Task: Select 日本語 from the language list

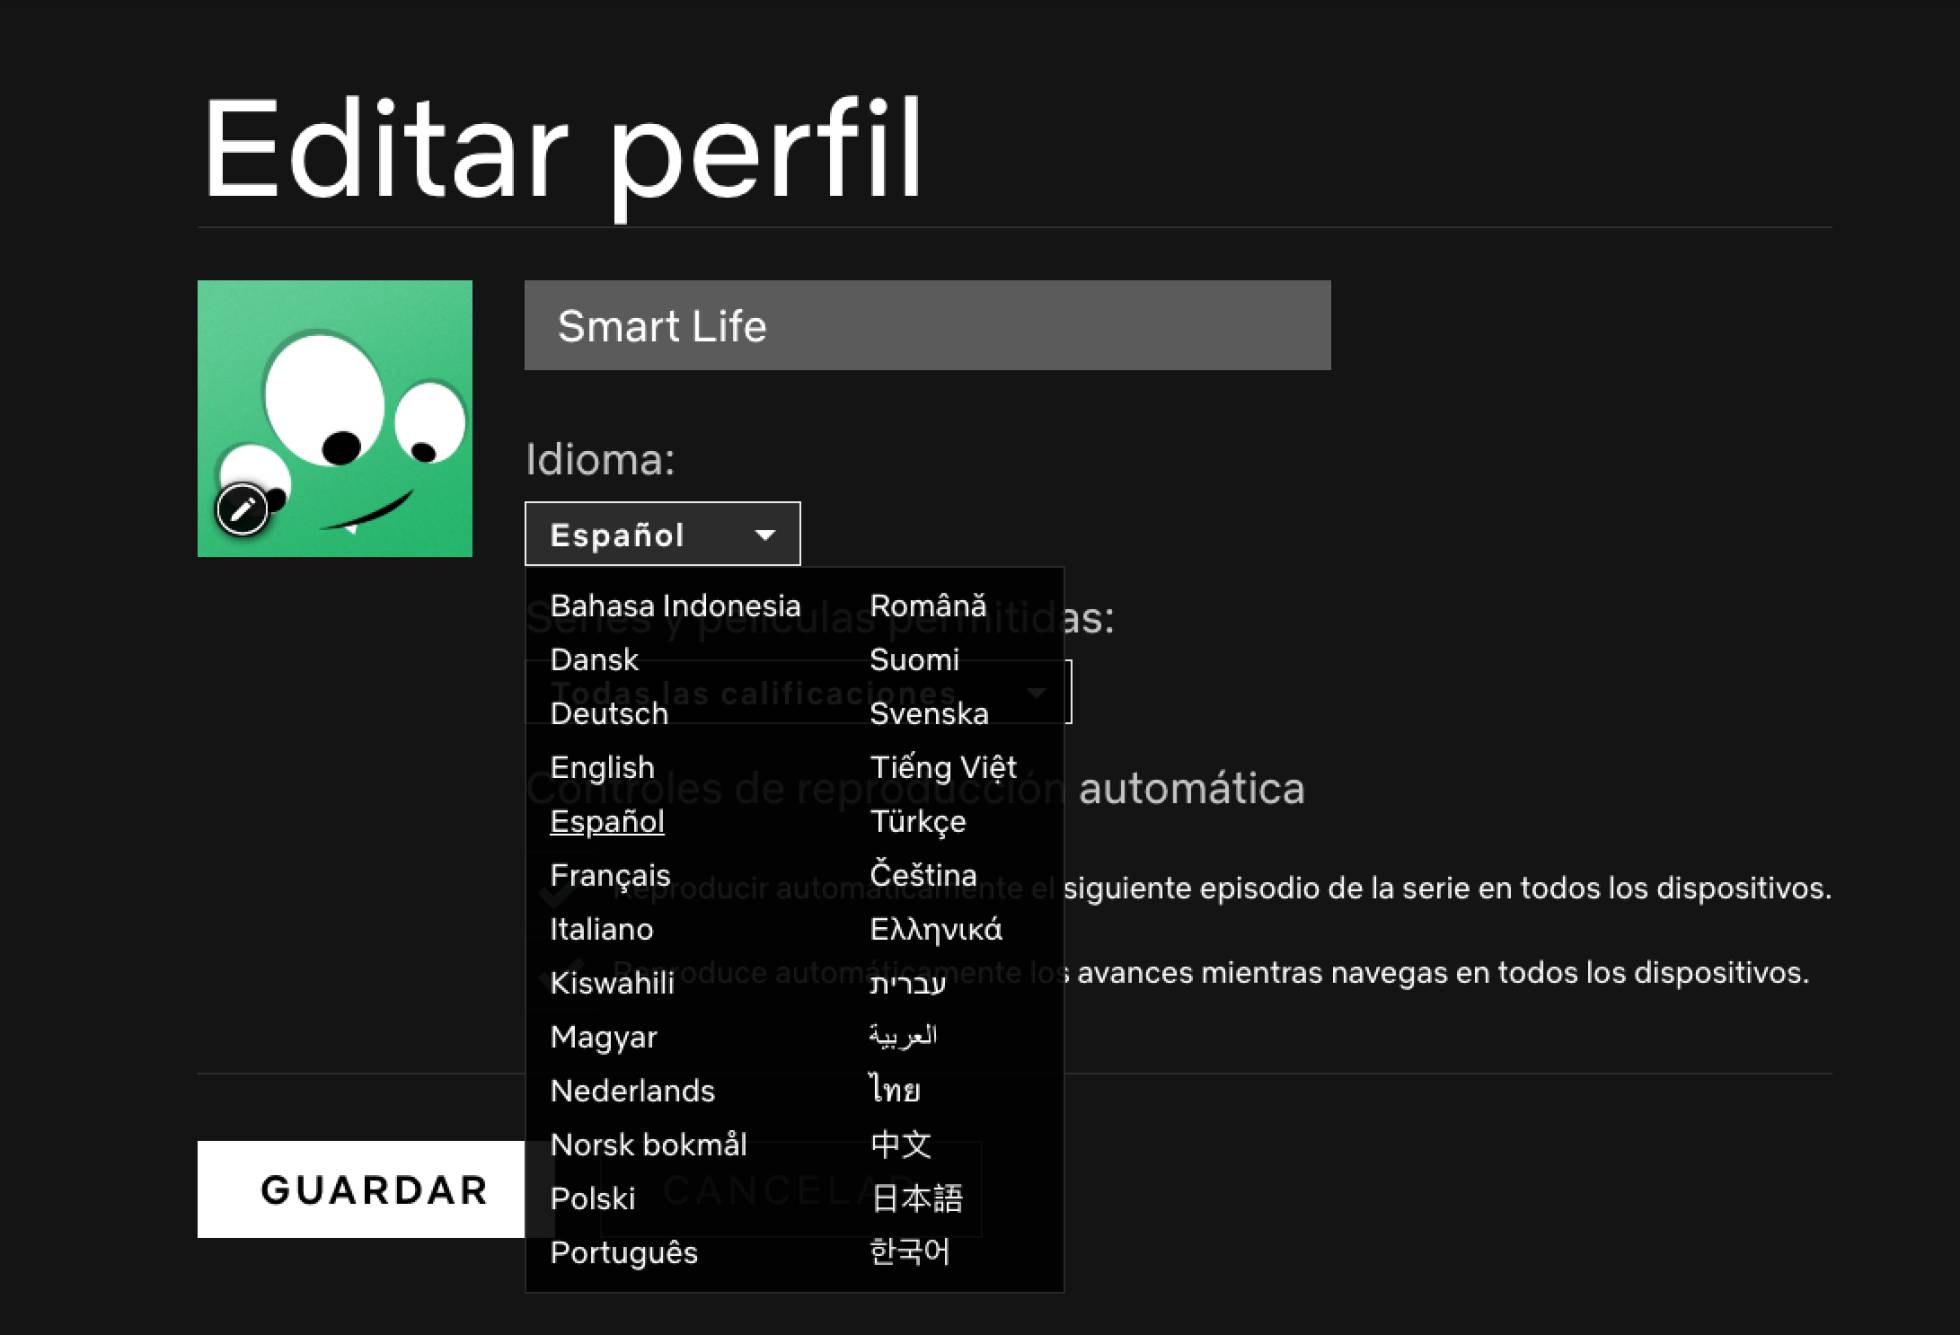Action: 916,1198
